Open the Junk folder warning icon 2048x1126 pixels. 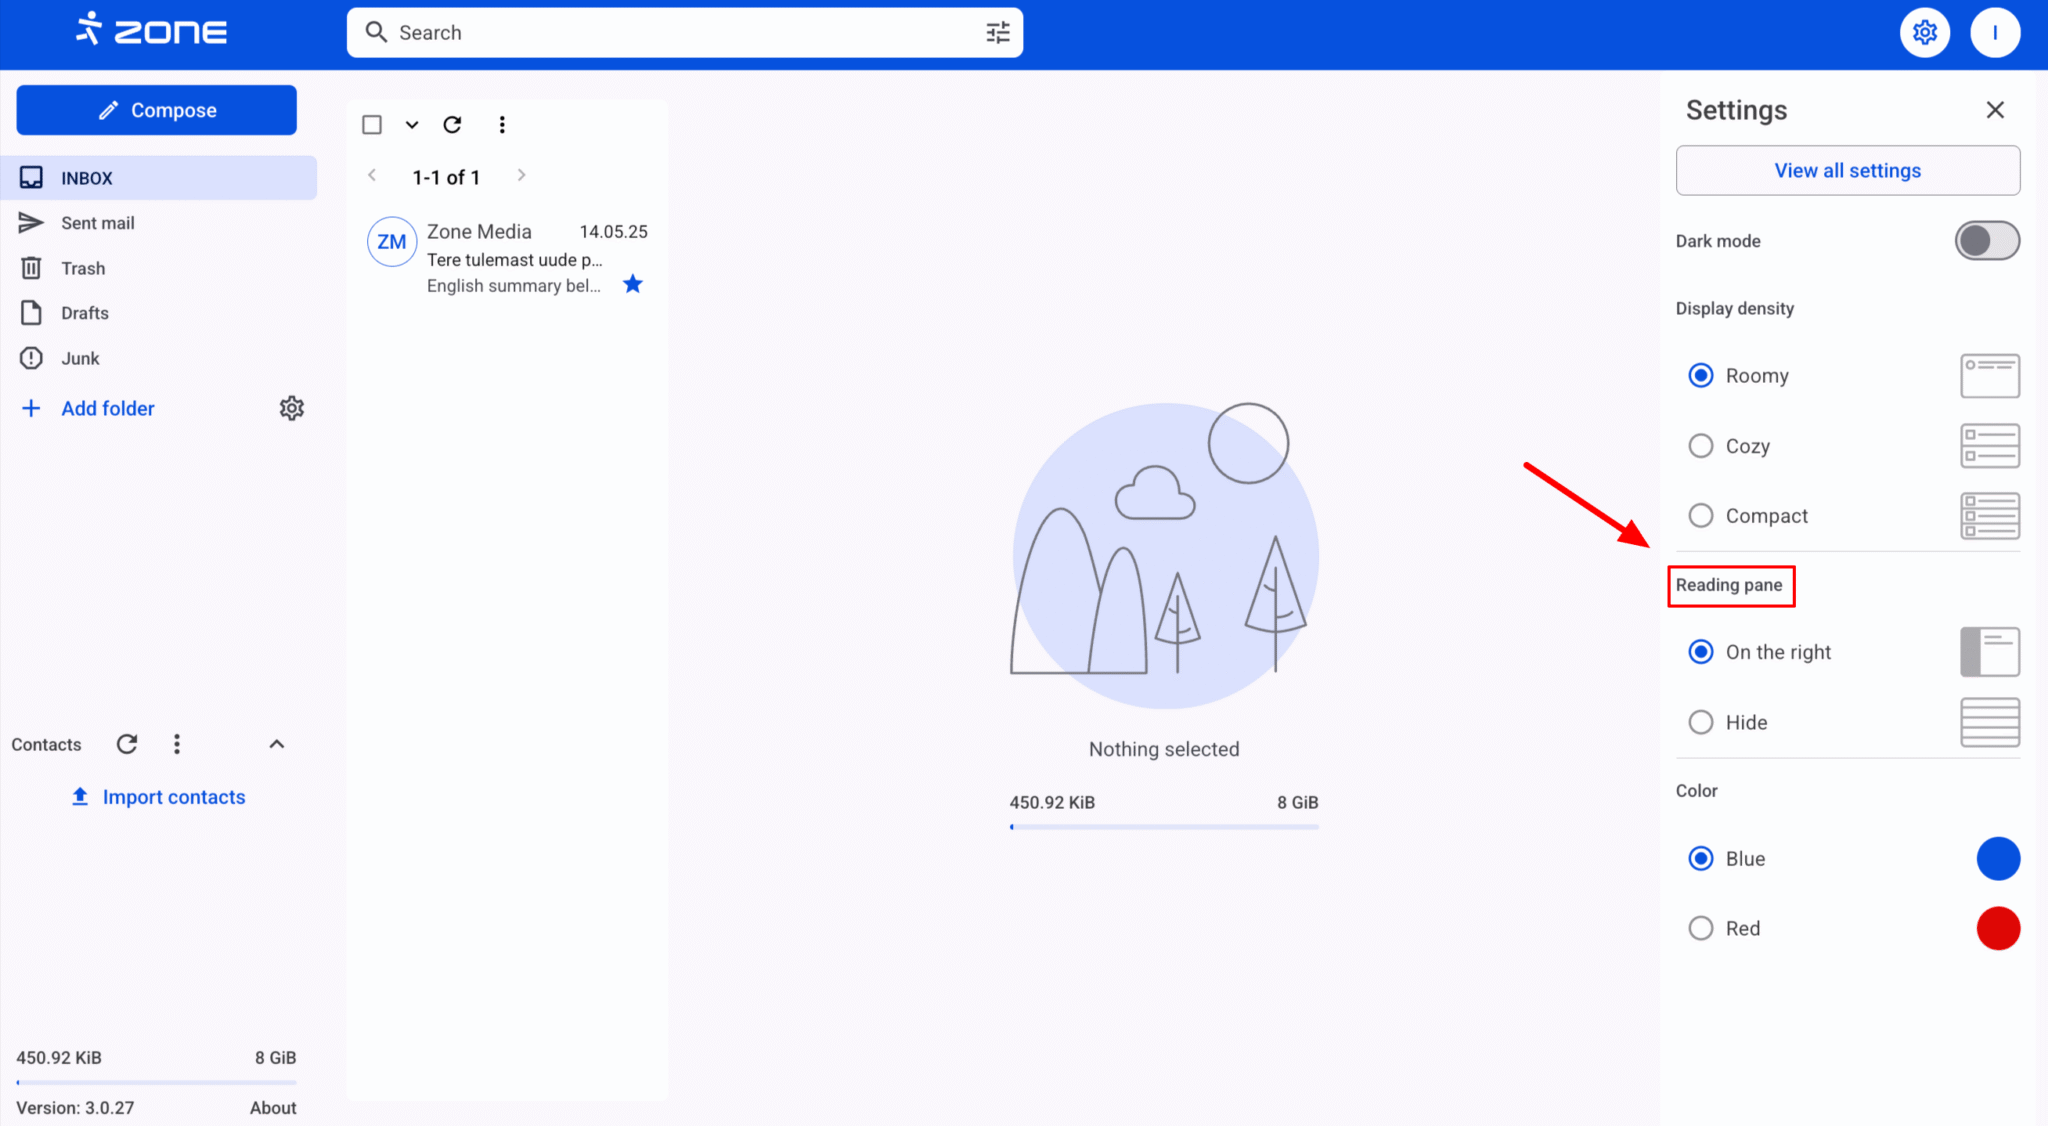coord(31,357)
